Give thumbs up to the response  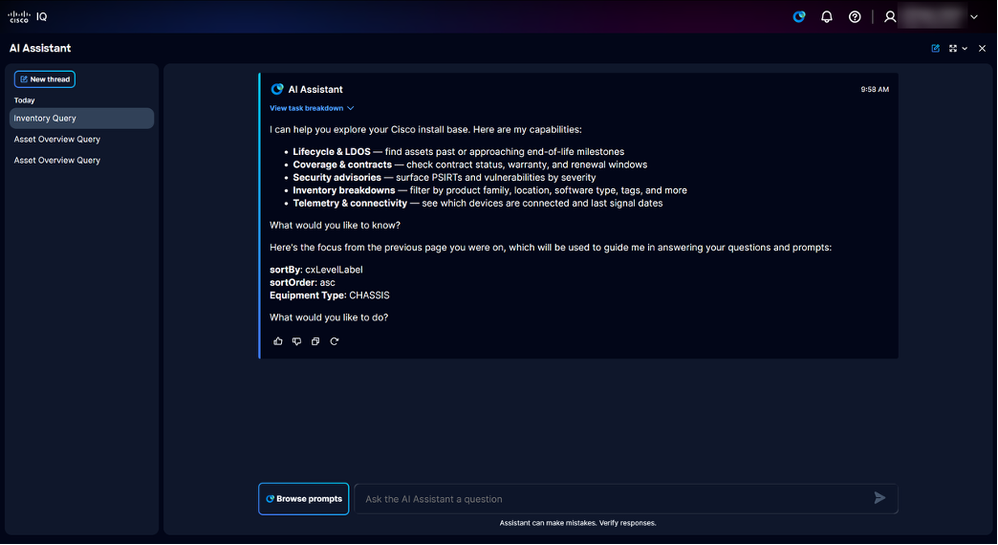(x=278, y=341)
